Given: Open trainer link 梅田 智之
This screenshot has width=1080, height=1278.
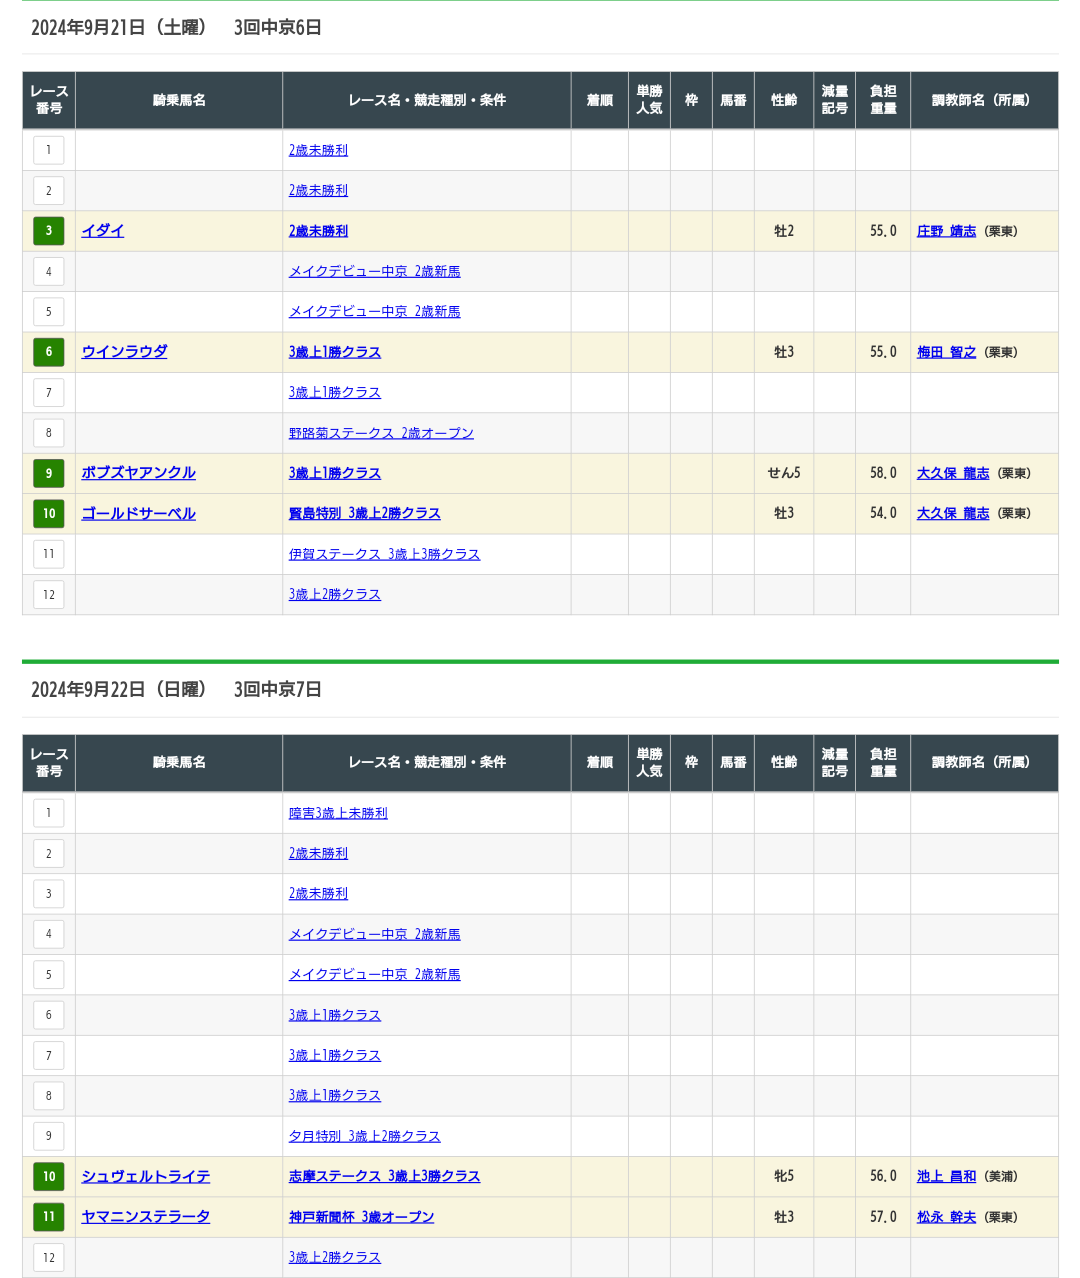Looking at the screenshot, I should 946,352.
